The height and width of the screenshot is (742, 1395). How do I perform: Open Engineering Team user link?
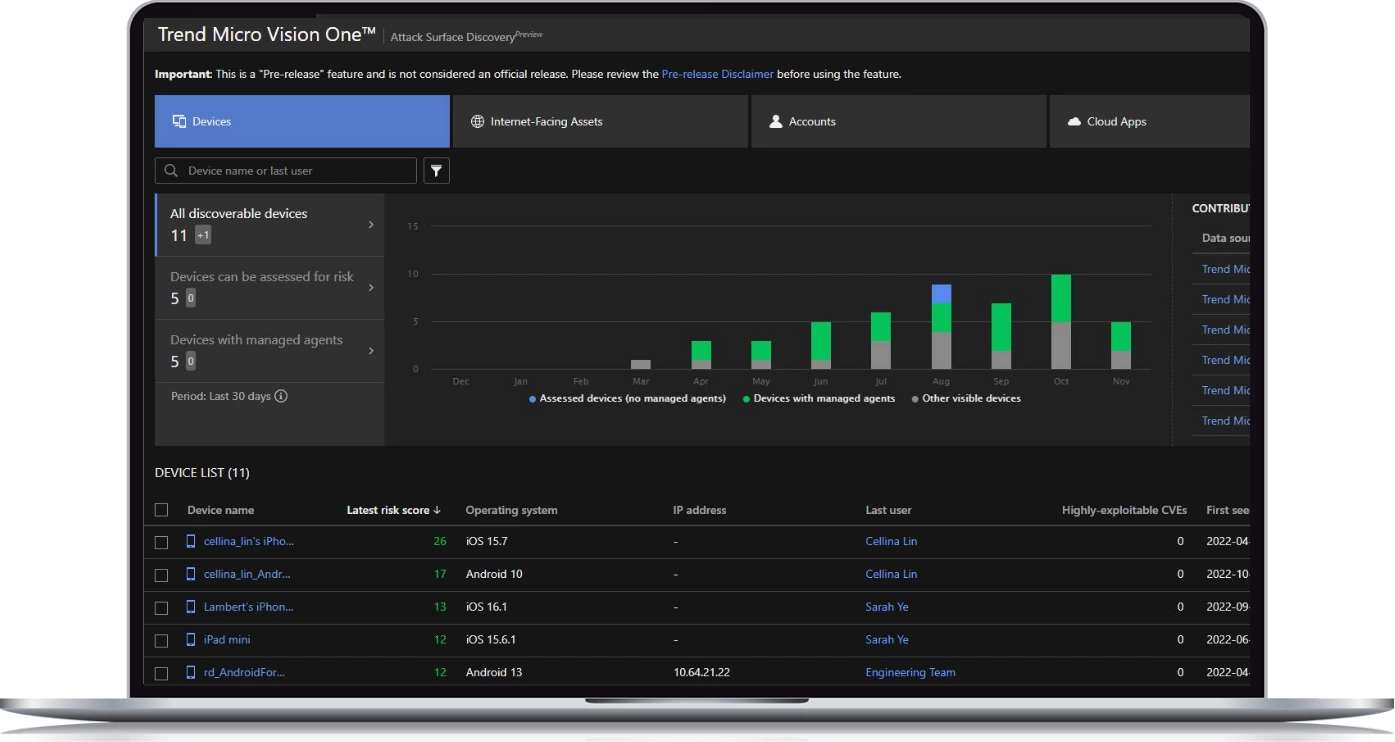tap(911, 673)
